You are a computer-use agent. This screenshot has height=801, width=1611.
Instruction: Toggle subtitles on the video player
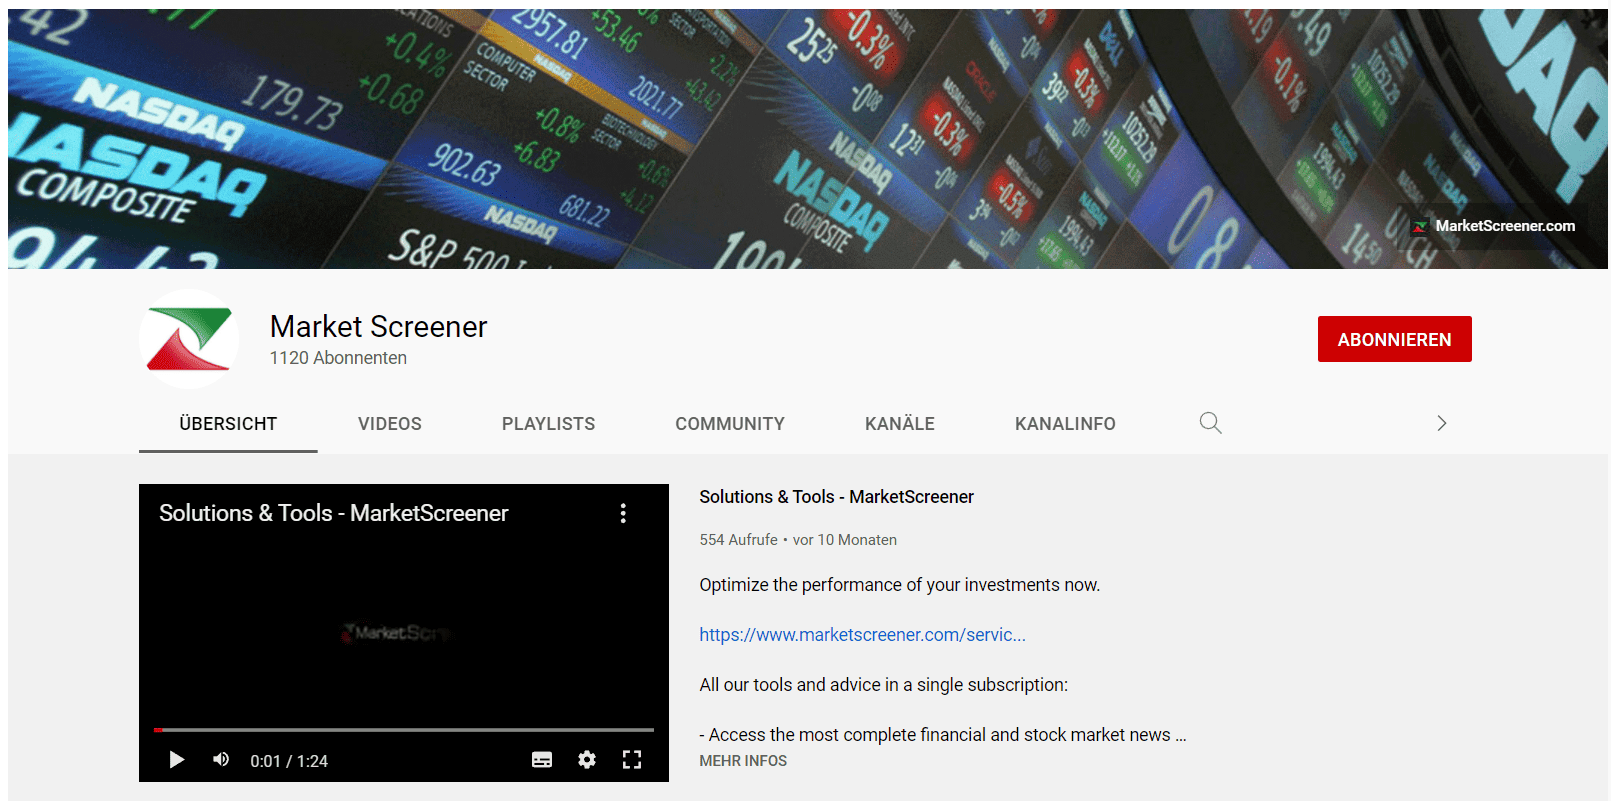click(x=542, y=760)
